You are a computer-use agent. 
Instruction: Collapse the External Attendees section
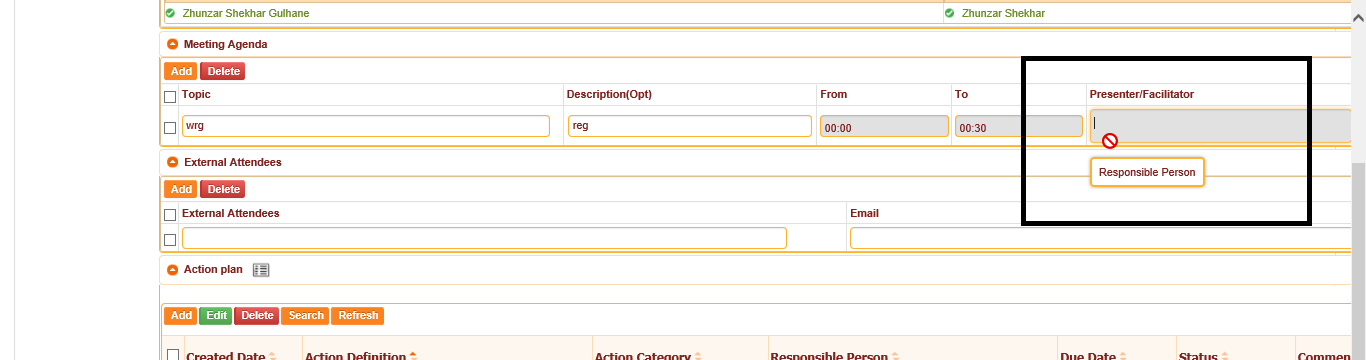coord(172,162)
